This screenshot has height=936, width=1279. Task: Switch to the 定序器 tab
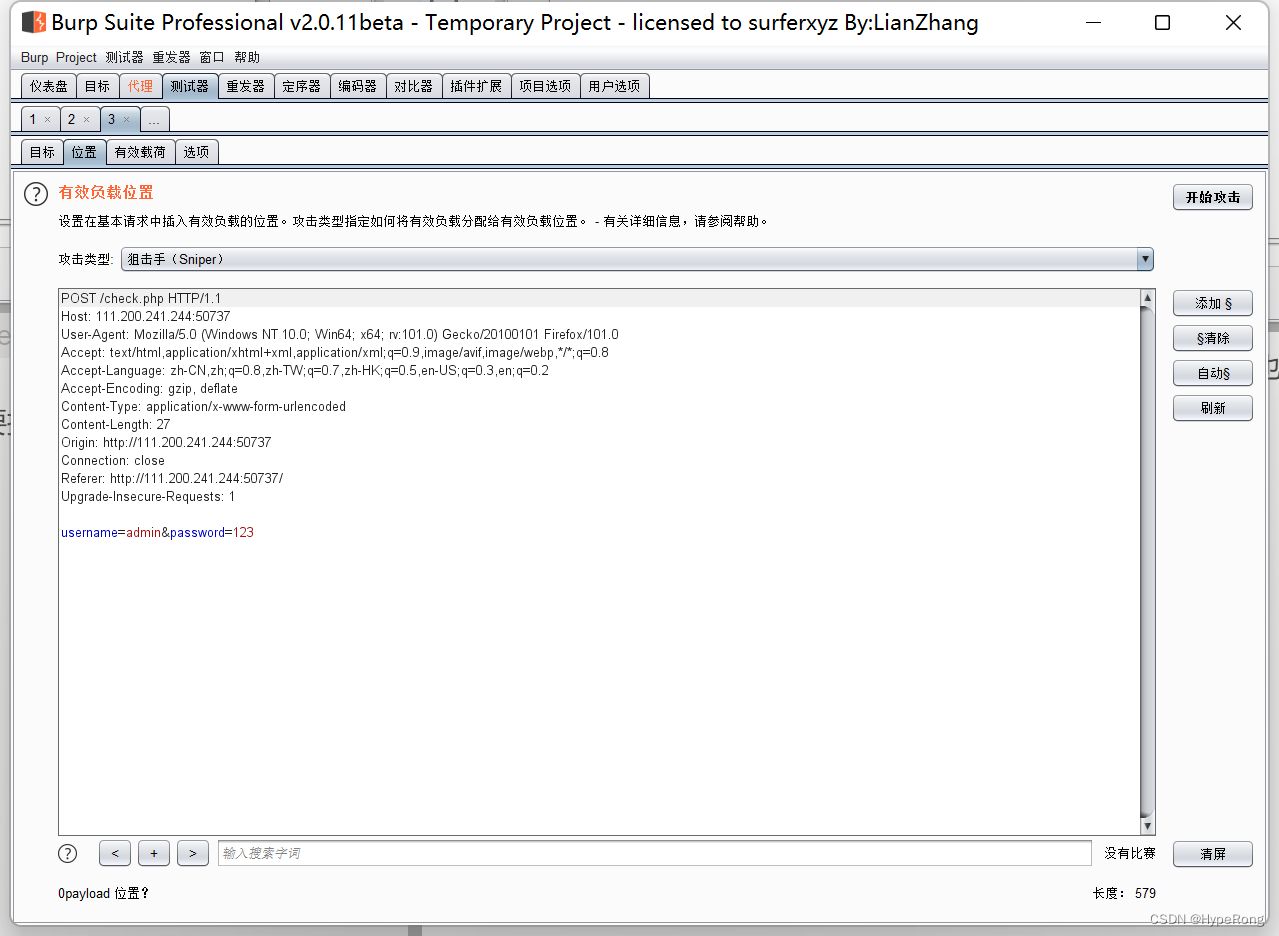pyautogui.click(x=301, y=86)
